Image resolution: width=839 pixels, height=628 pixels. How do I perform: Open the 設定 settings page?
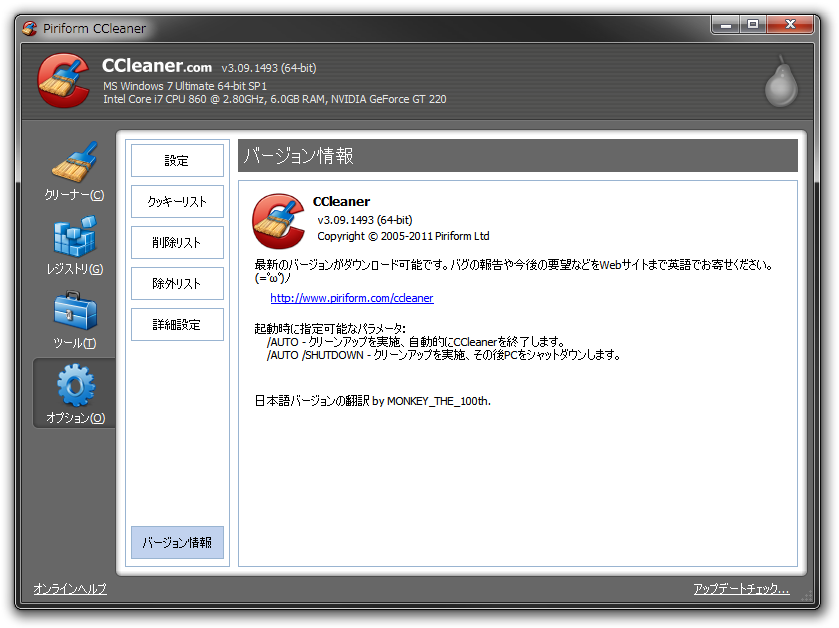tap(177, 160)
